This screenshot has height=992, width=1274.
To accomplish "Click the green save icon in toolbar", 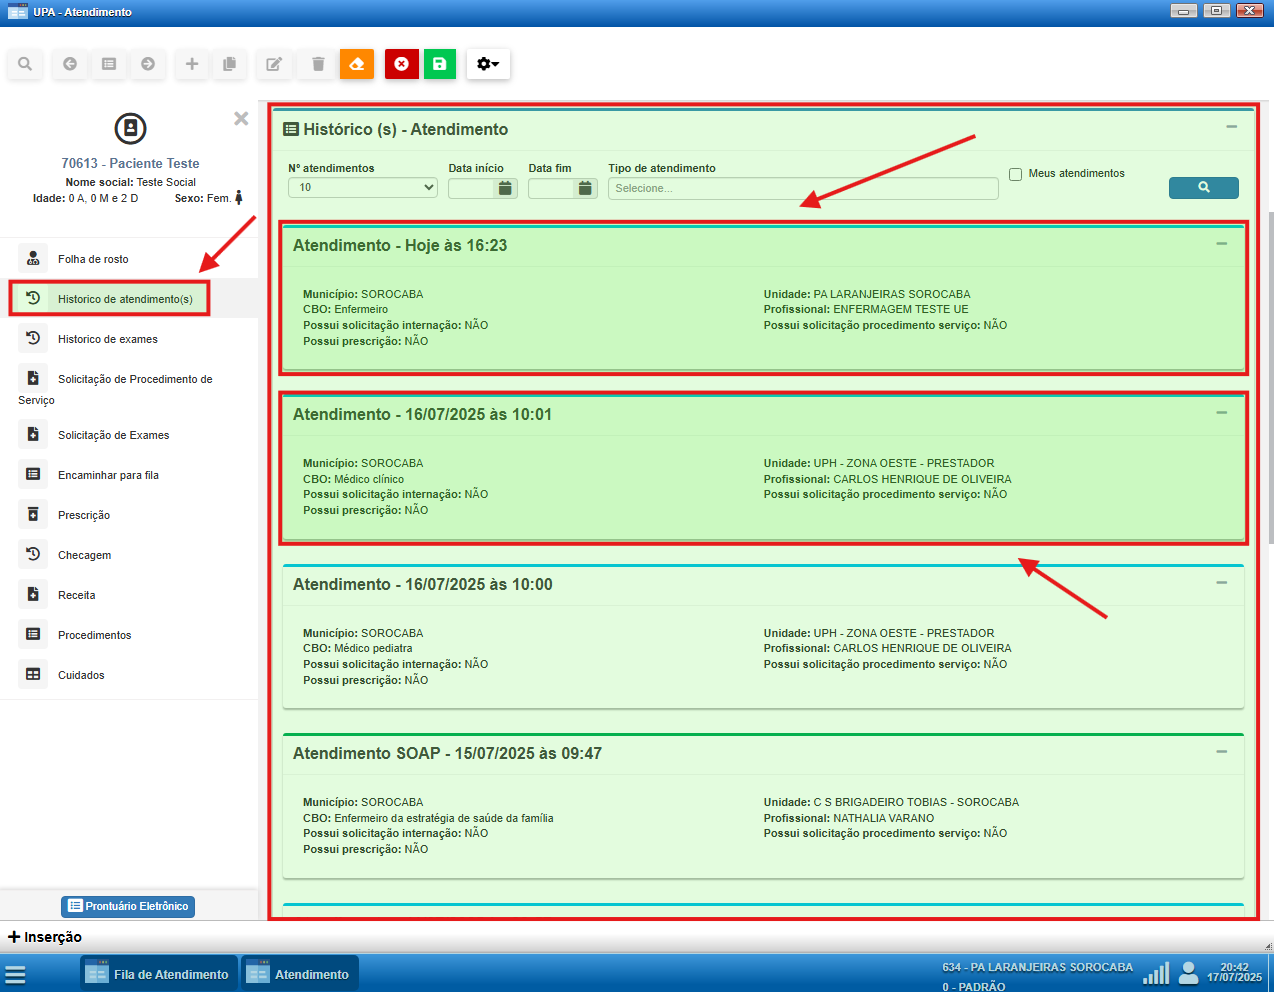I will 439,64.
